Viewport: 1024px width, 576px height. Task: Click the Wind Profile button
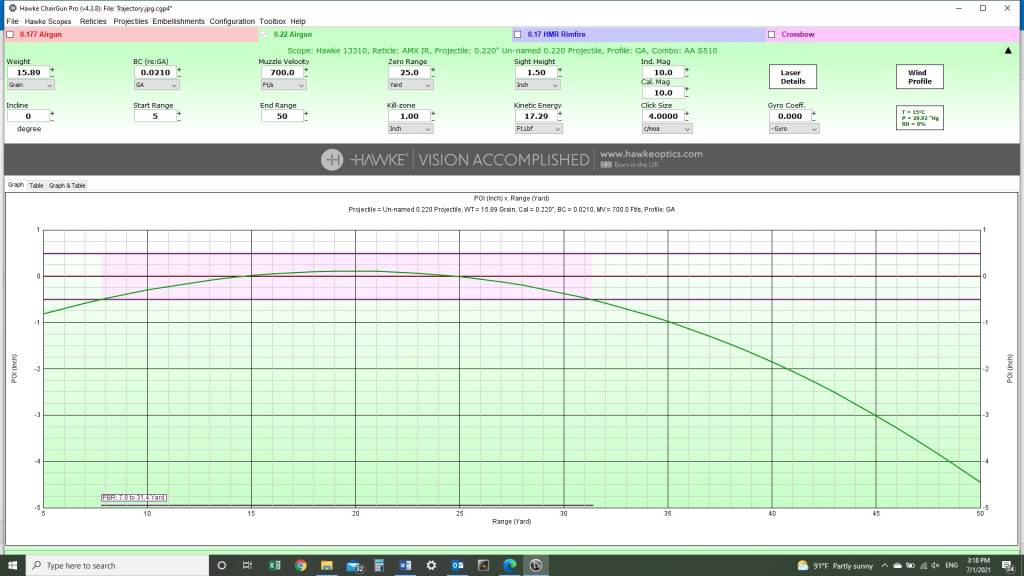pos(919,77)
